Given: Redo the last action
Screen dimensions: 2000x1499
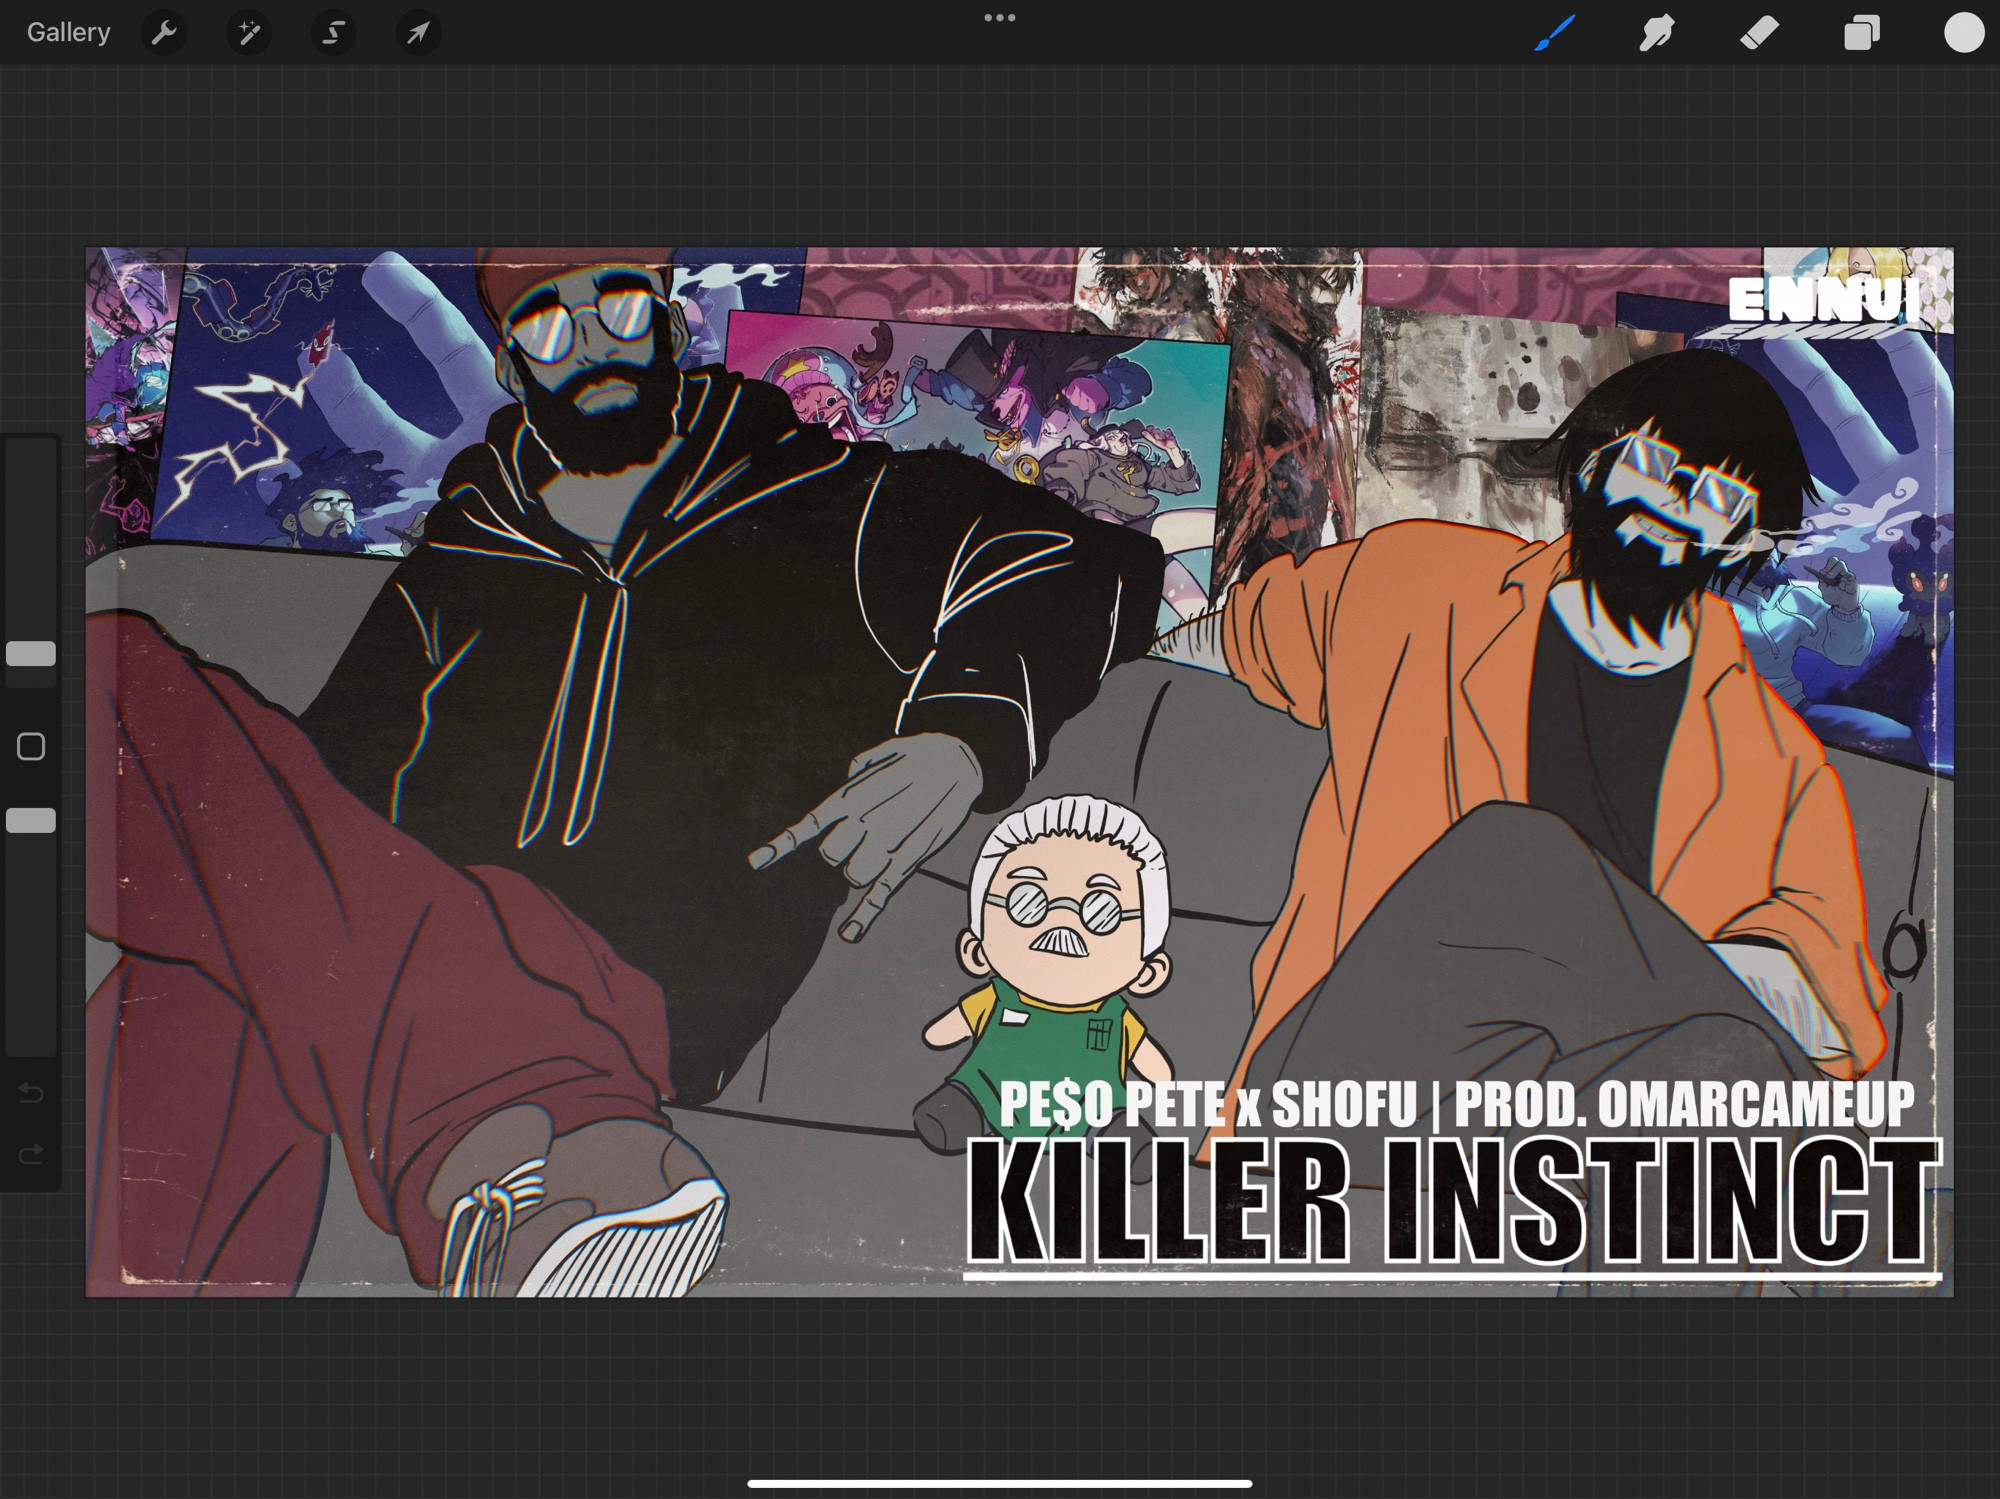Looking at the screenshot, I should tap(31, 1155).
